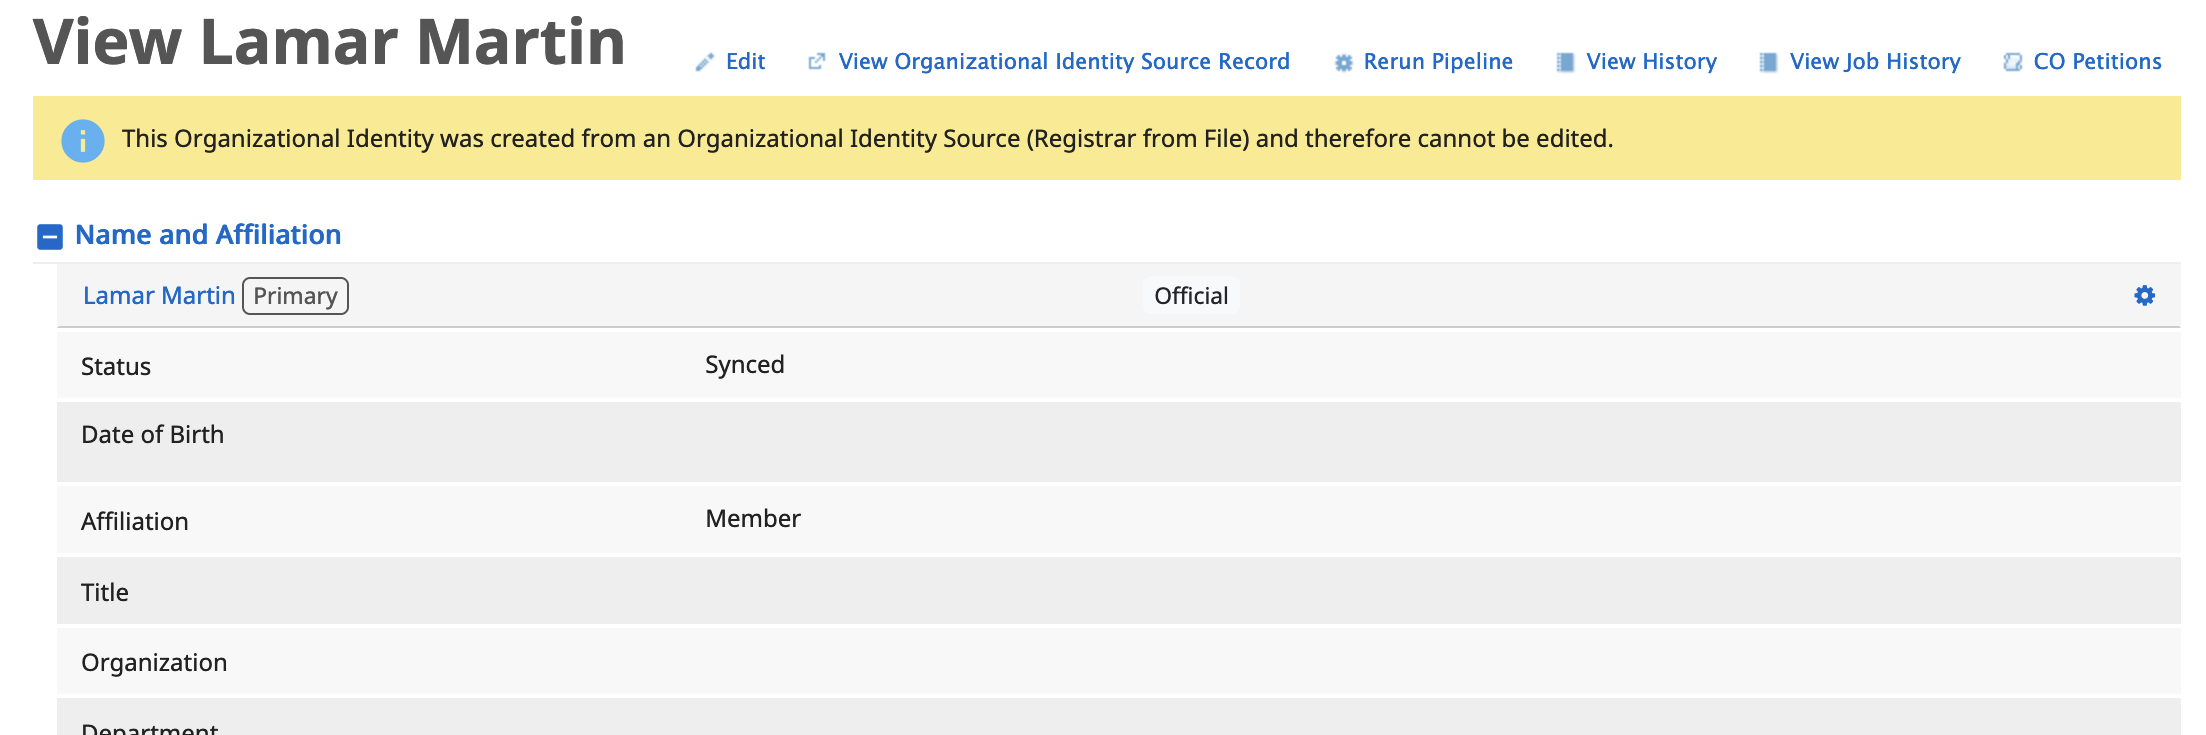The width and height of the screenshot is (2206, 735).
Task: Click the Synced status value
Action: [x=745, y=365]
